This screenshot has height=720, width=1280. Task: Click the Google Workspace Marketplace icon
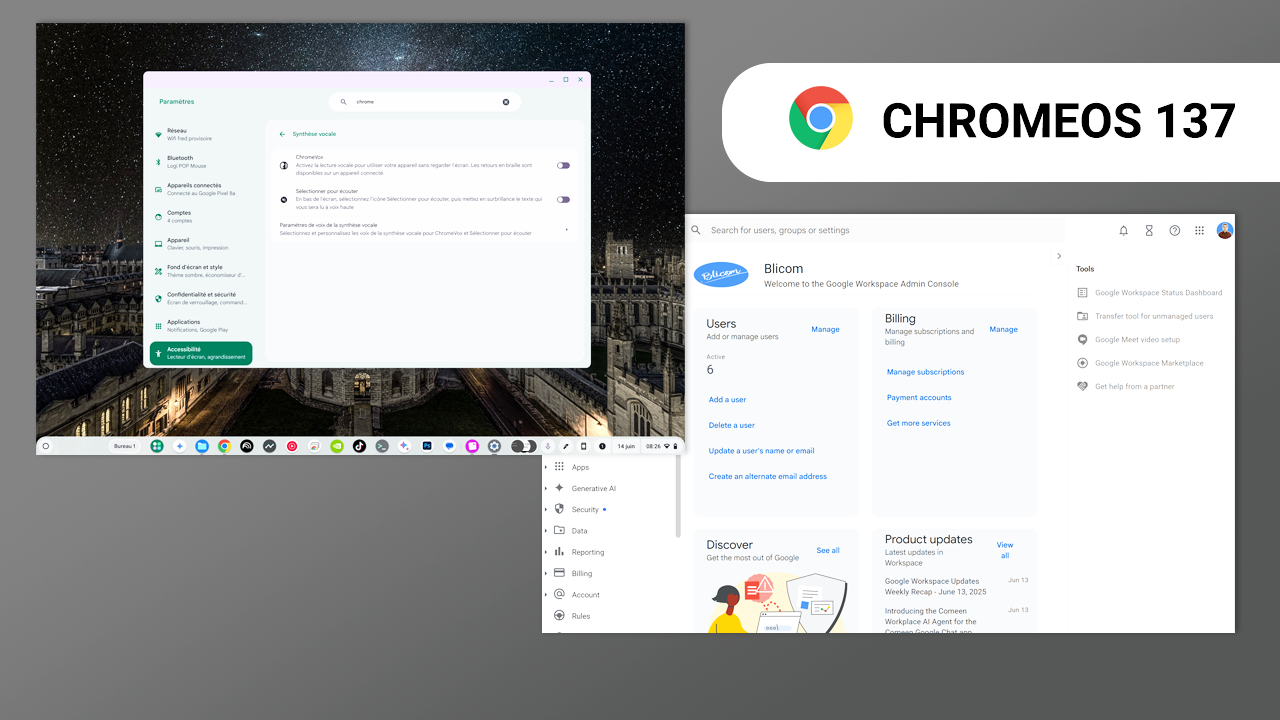(x=1082, y=363)
